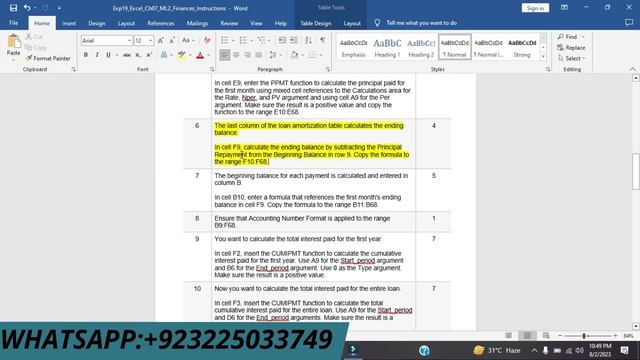Viewport: 640px width, 360px height.
Task: Apply the yellow text highlight color
Action: 182,55
